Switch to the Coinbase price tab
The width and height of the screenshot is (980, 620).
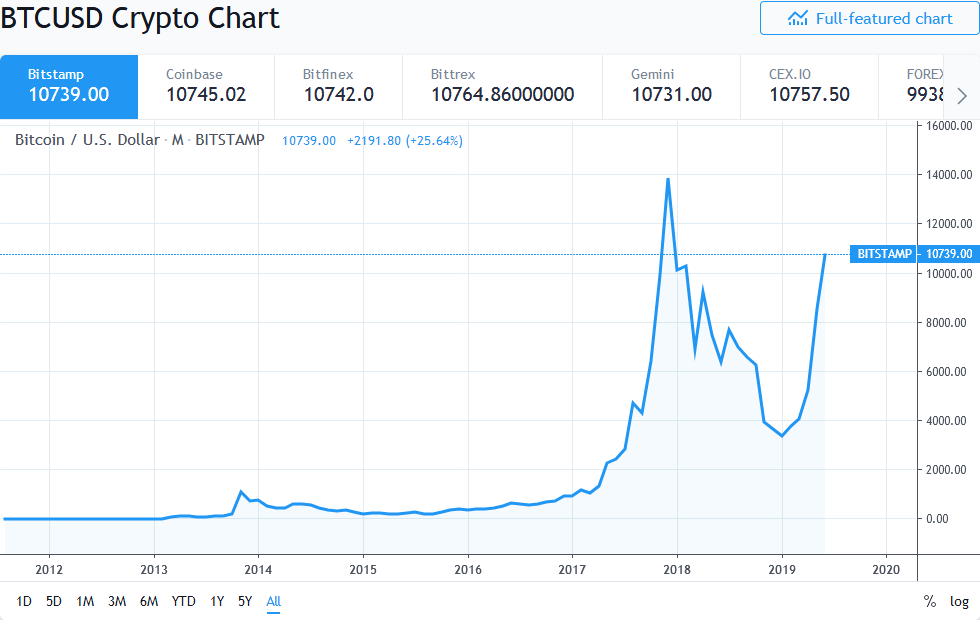click(x=207, y=86)
